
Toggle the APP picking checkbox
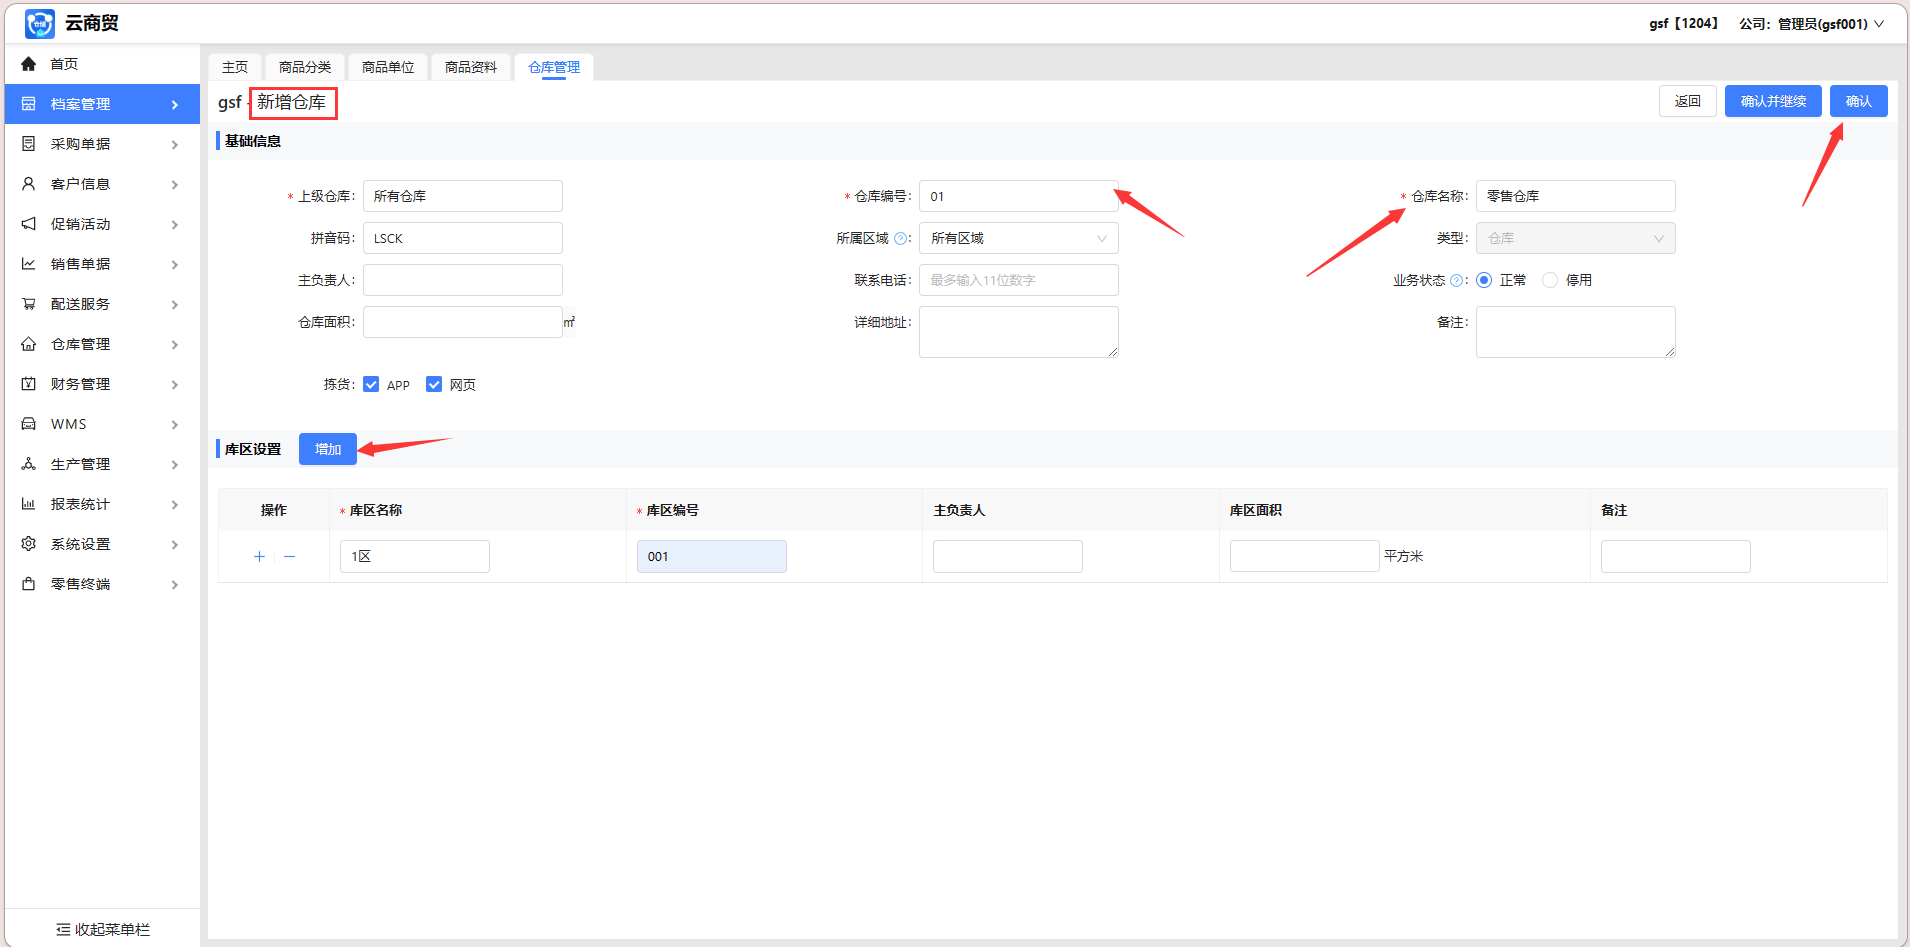click(x=371, y=384)
